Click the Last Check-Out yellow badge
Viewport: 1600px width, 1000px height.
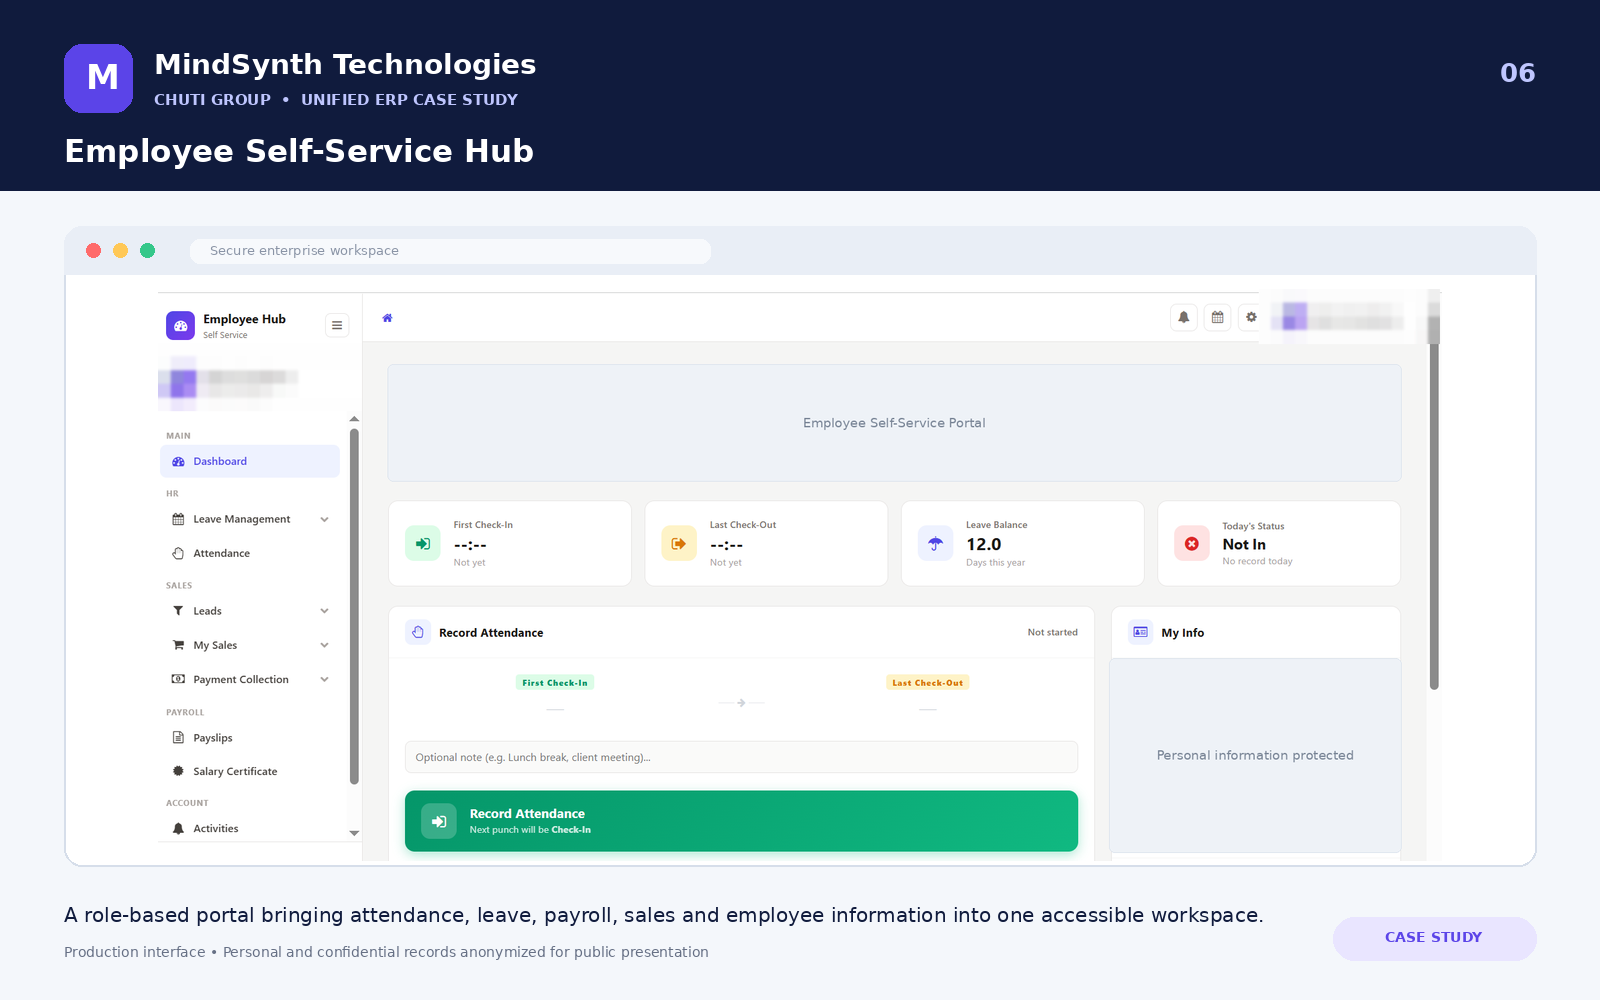pyautogui.click(x=928, y=683)
